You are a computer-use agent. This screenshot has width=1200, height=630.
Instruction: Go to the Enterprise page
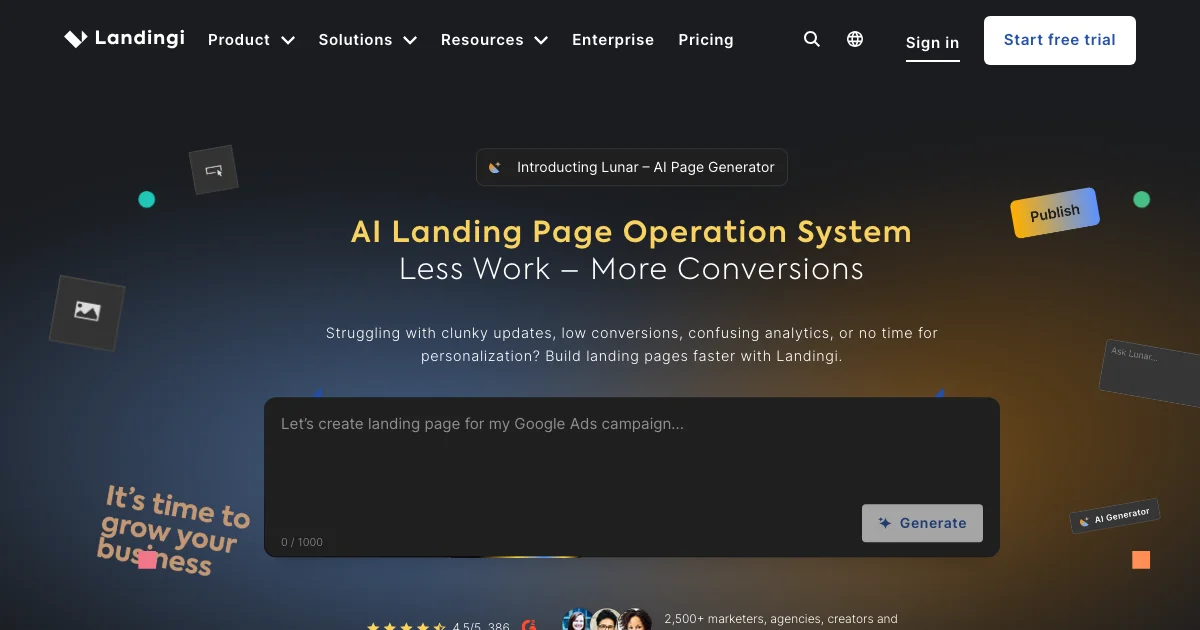coord(613,40)
